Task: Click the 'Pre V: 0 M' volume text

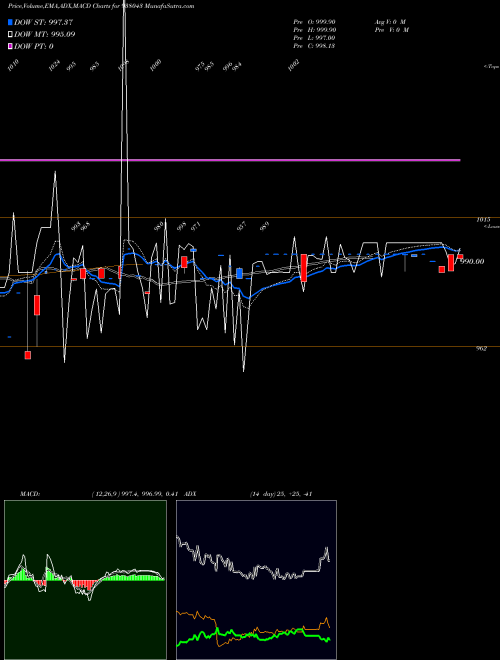Action: (x=392, y=29)
